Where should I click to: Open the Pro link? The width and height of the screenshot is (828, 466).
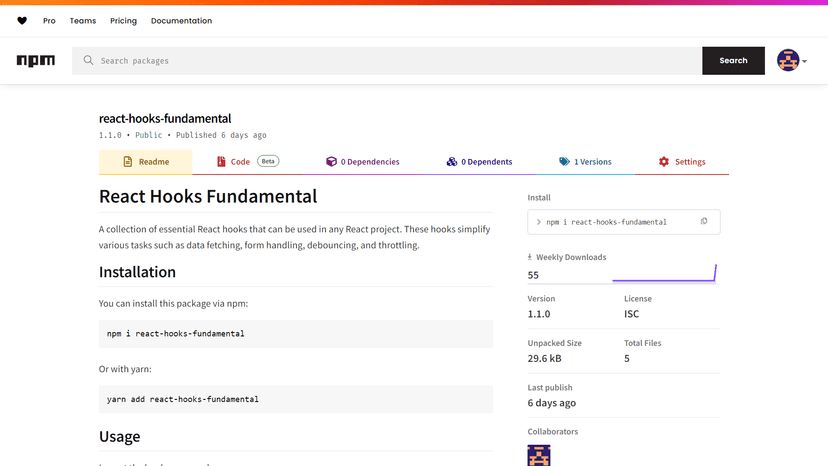(x=49, y=21)
